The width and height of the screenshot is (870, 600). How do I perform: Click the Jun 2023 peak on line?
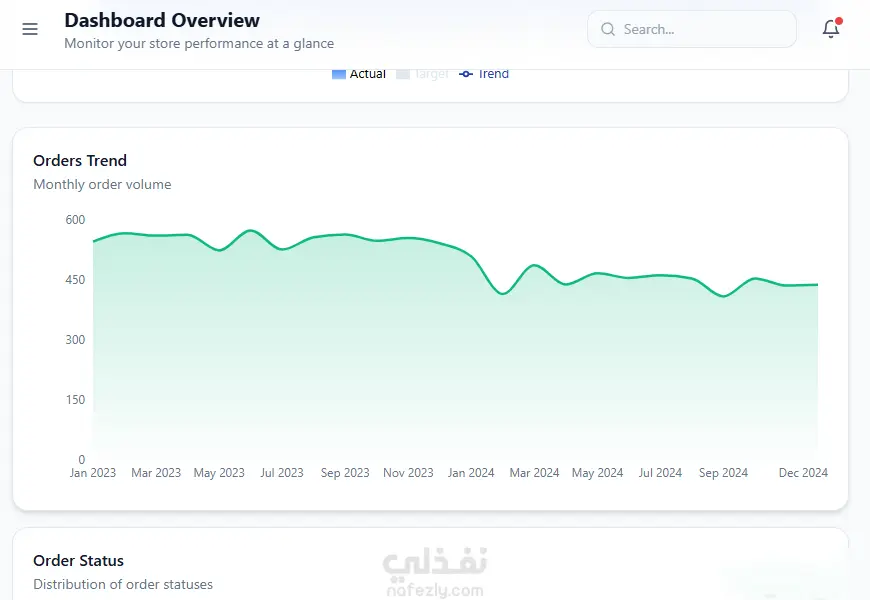click(x=251, y=230)
